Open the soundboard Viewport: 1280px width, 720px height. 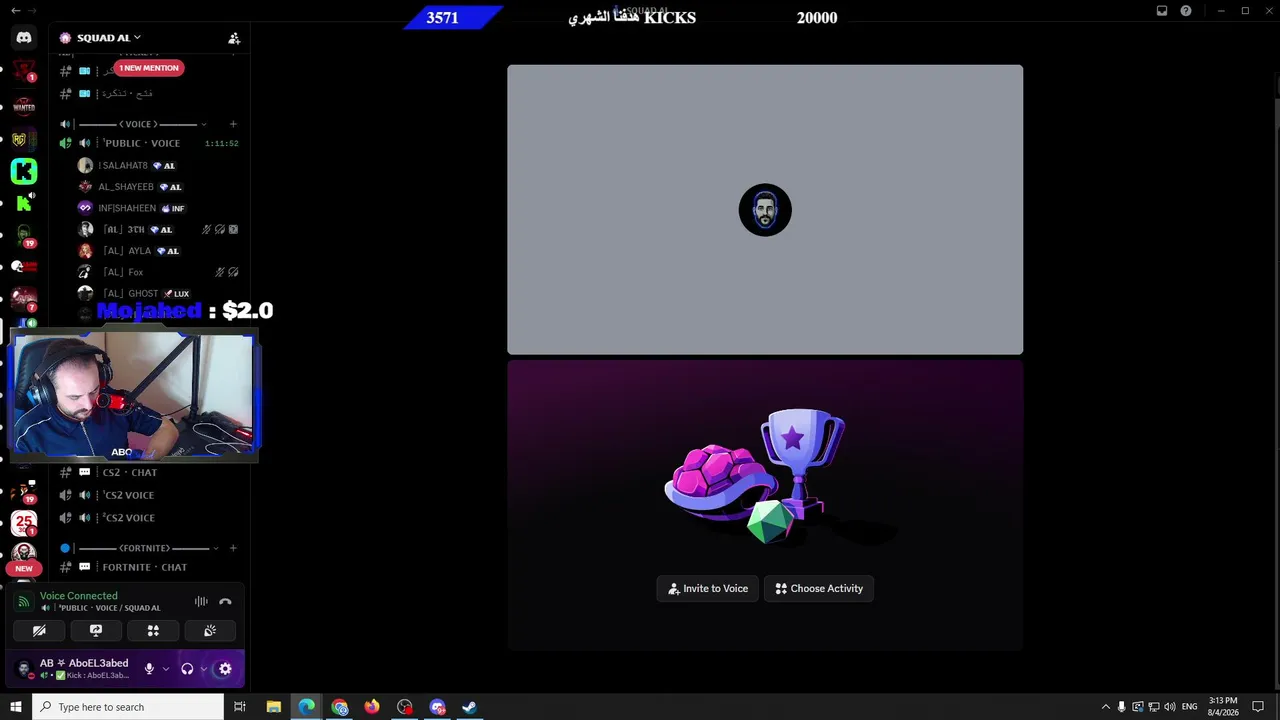(210, 631)
